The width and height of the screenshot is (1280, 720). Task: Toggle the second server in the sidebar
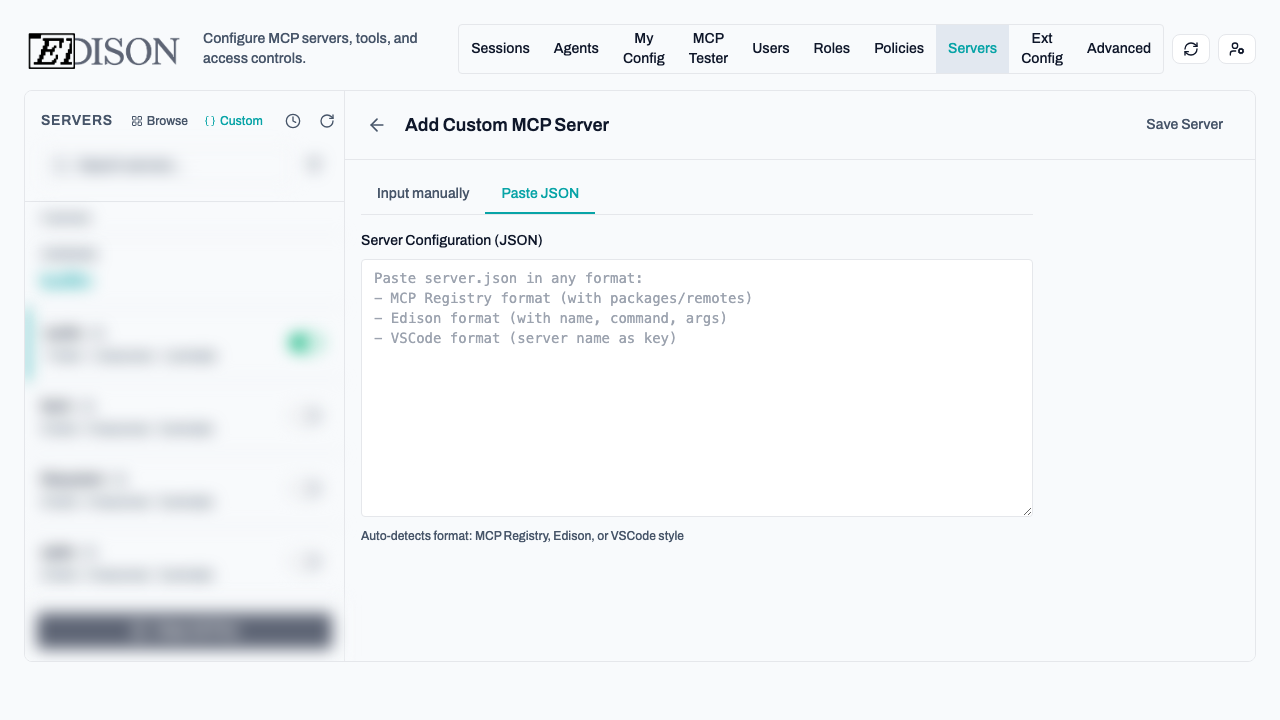point(308,415)
